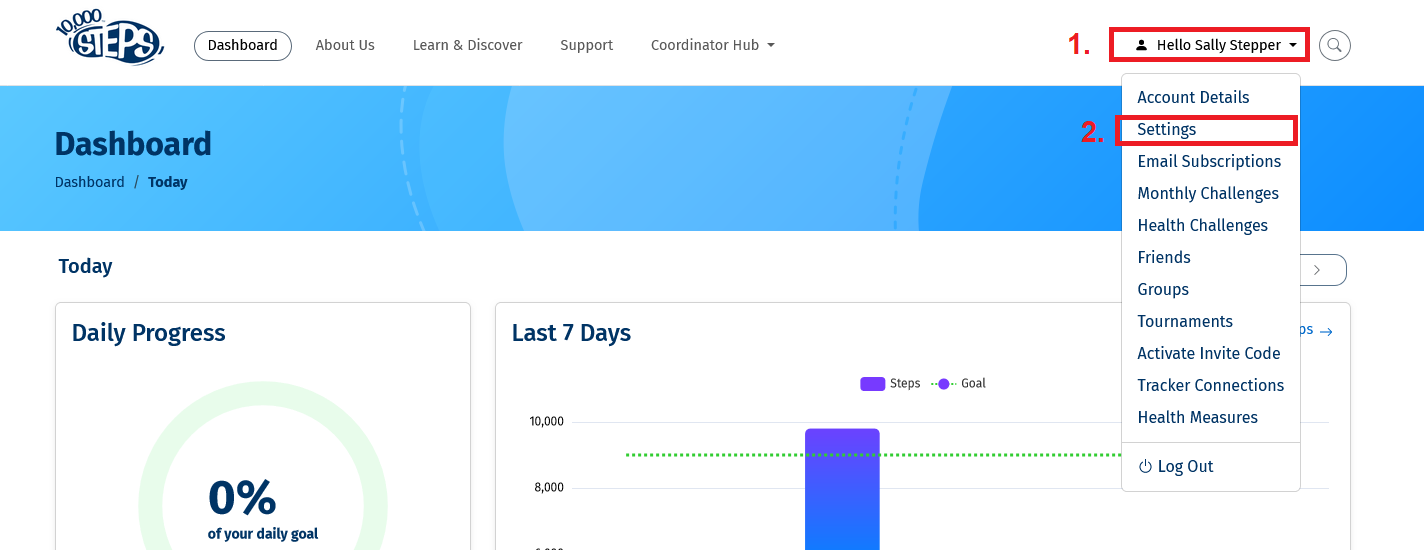Click the Daily Progress heading
Screen dimensions: 1424x550
pos(149,333)
